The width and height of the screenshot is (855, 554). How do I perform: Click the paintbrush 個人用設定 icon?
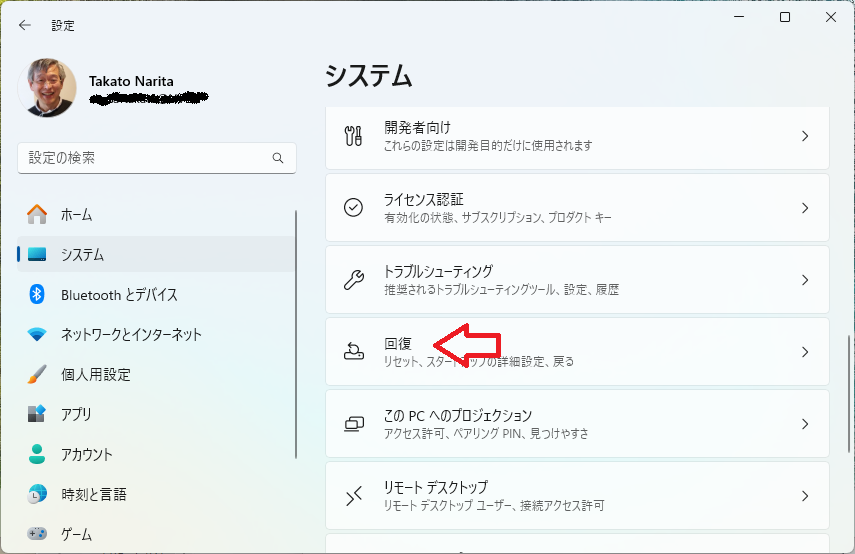click(37, 374)
